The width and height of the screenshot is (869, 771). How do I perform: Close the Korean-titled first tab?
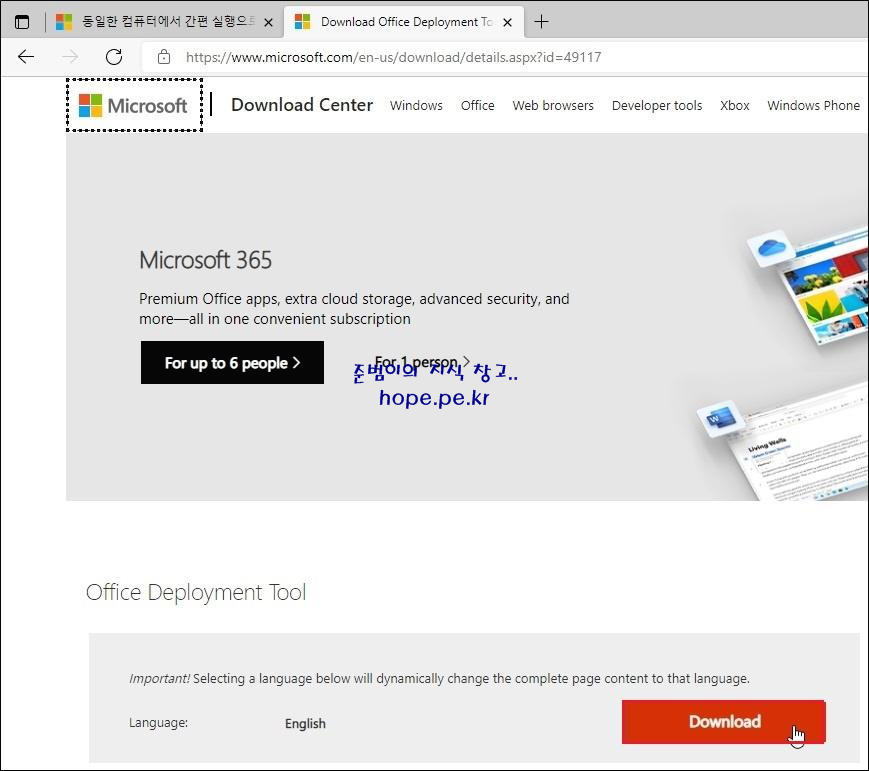(x=268, y=23)
